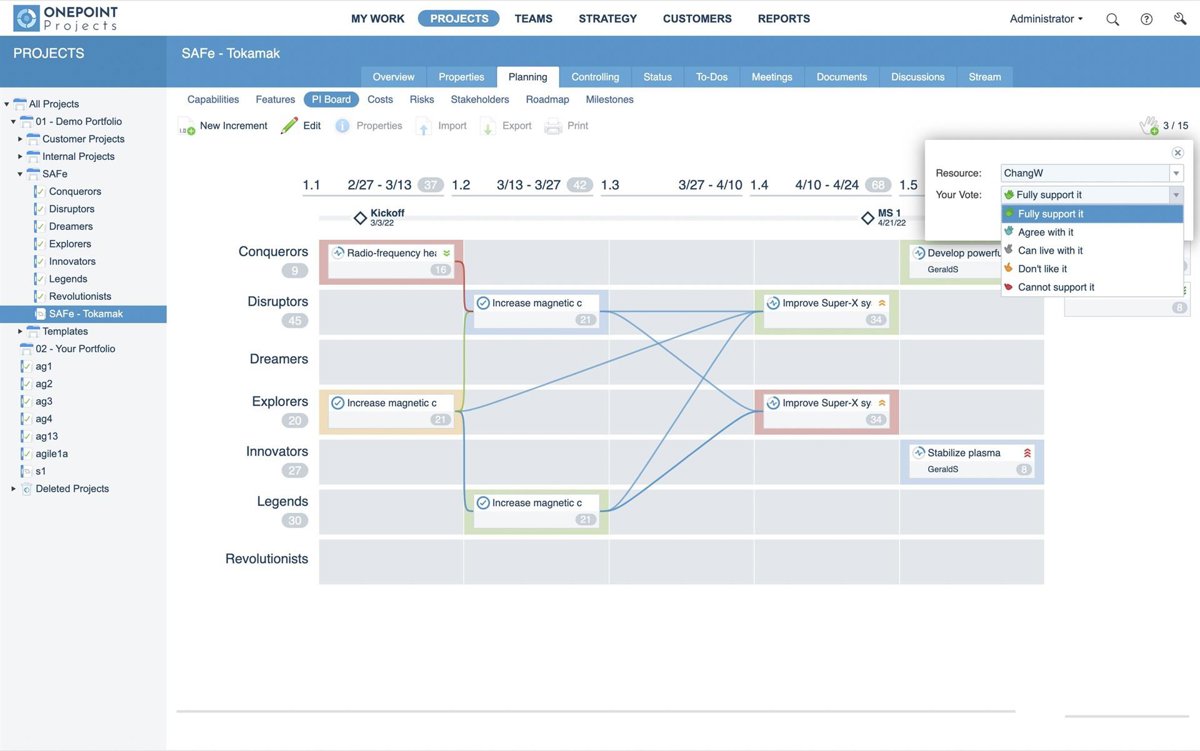Click the voting hand icon showing 3 / 15

coord(1149,126)
